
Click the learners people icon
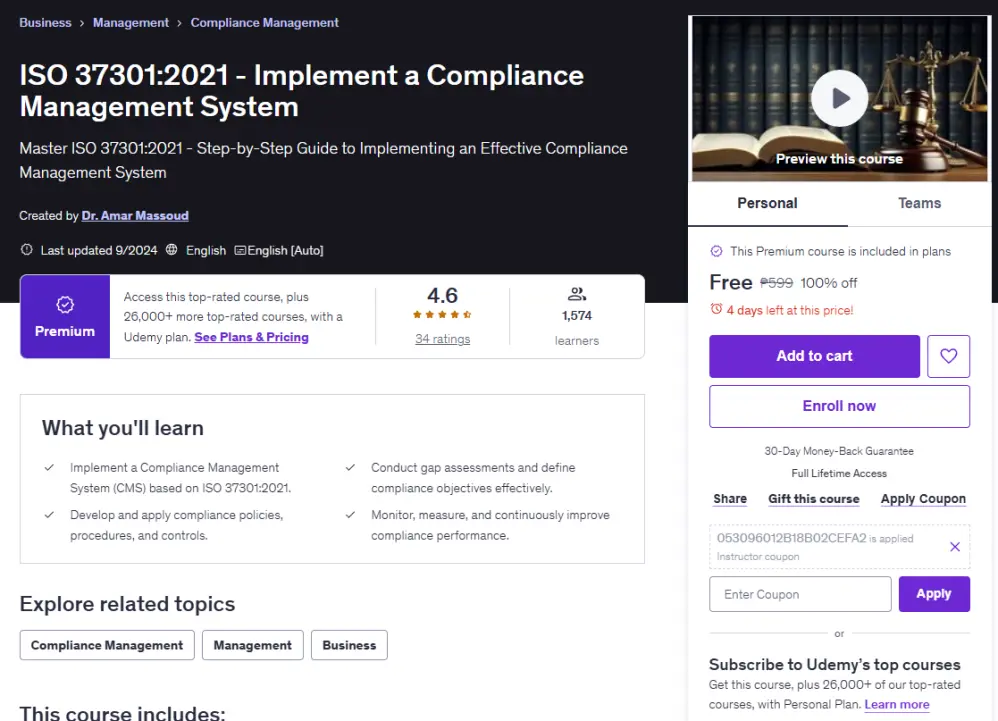[x=577, y=294]
